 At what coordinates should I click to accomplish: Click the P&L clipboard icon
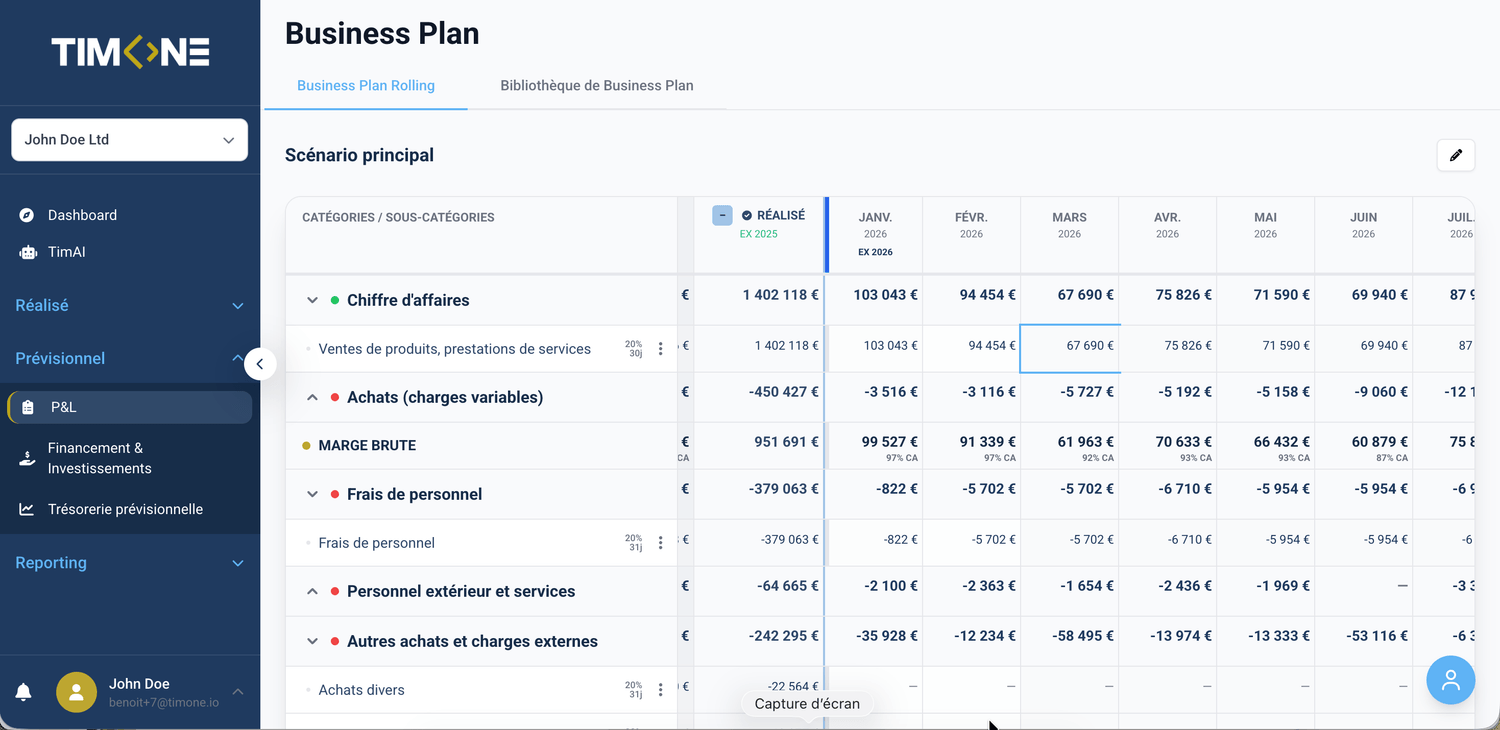tap(28, 407)
